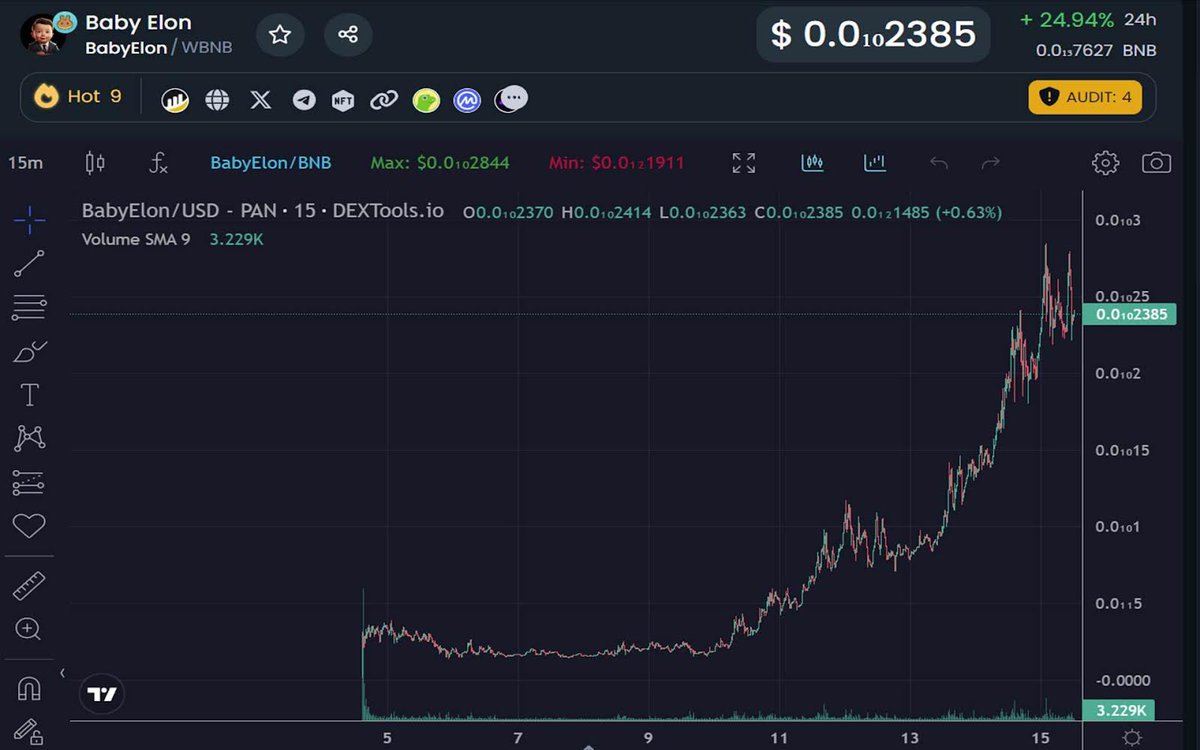Screen dimensions: 1200x750
Task: Open price scale settings gear at bottom right
Action: (x=1132, y=738)
